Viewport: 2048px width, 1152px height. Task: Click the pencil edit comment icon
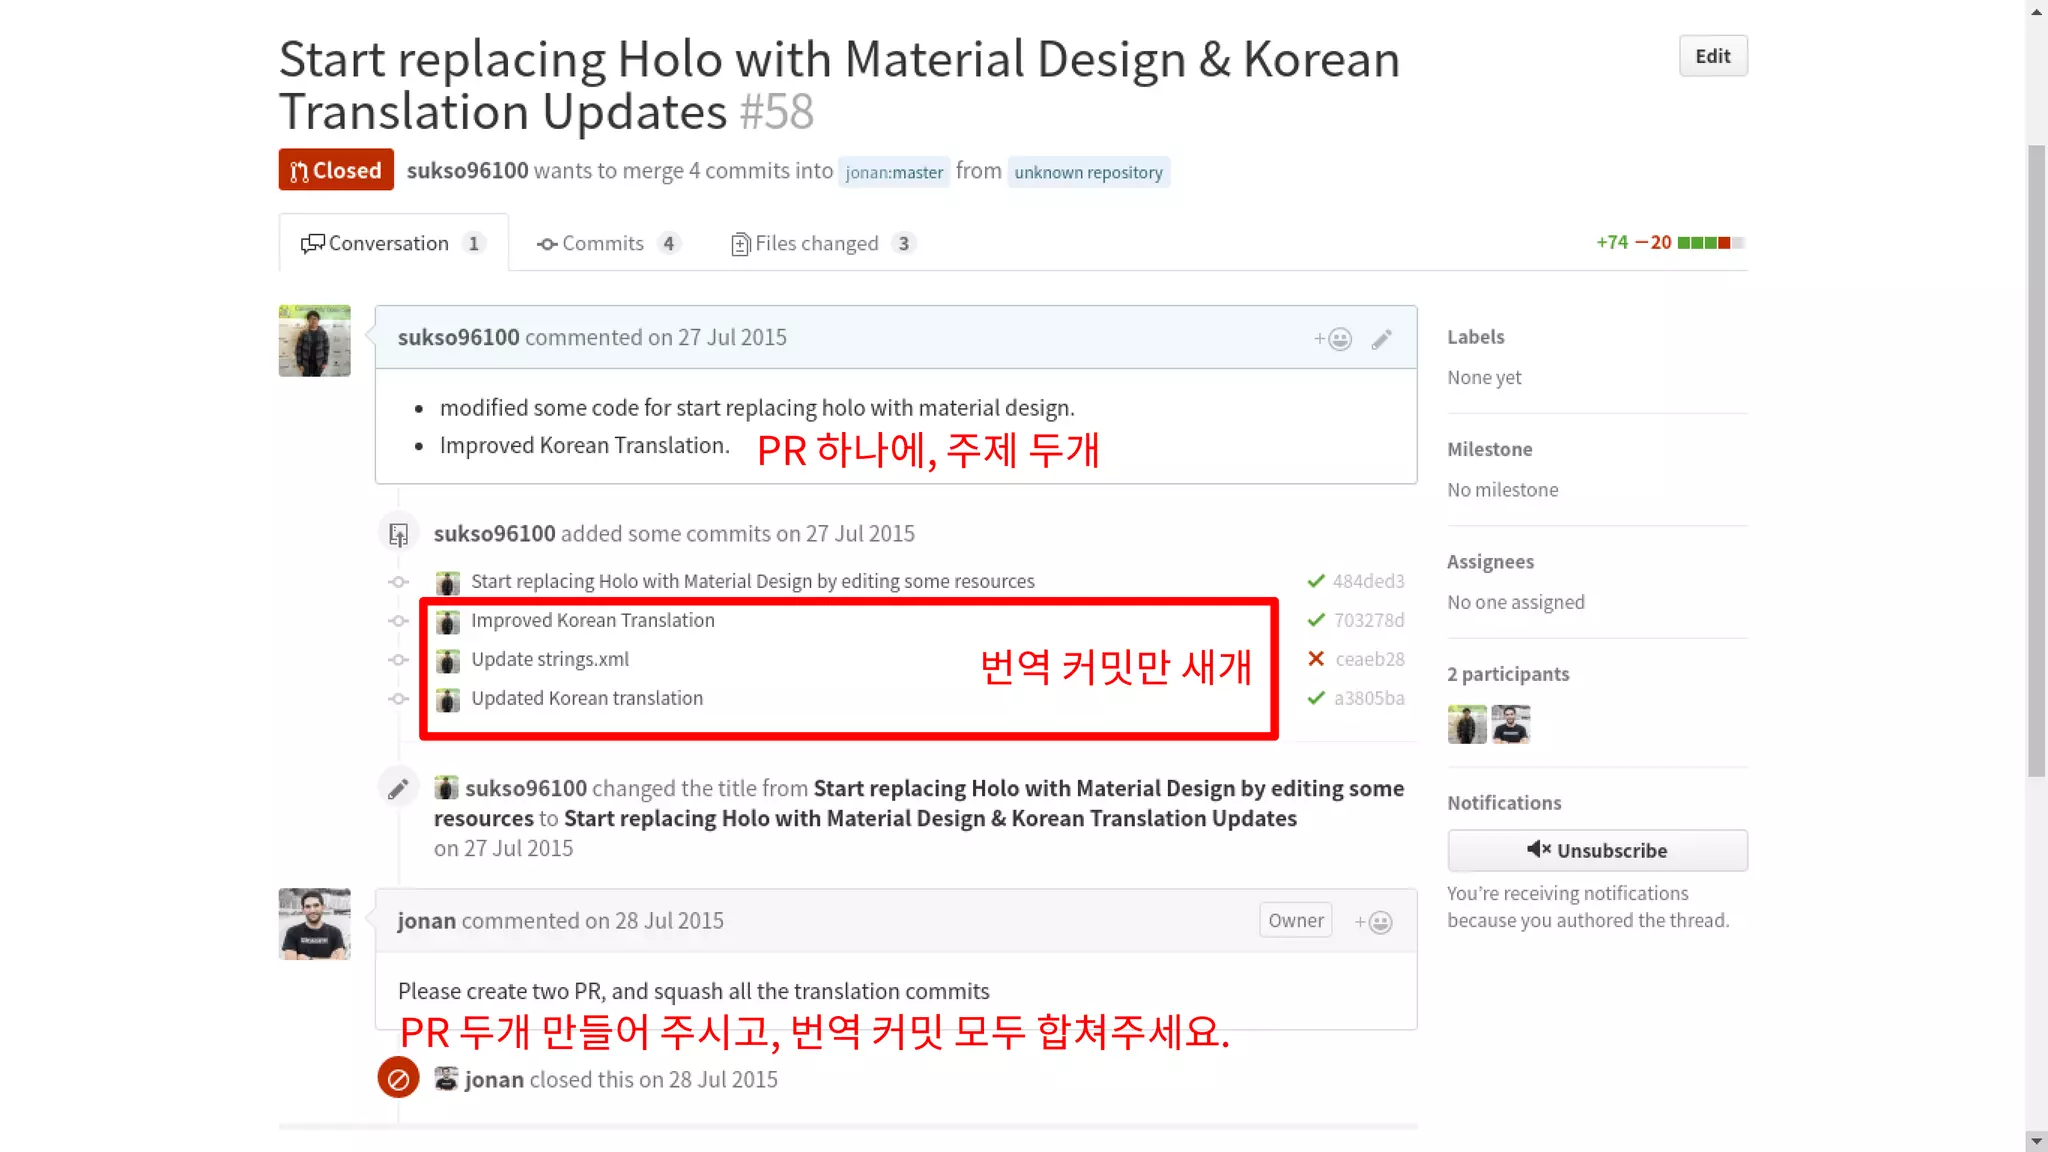pyautogui.click(x=1381, y=339)
